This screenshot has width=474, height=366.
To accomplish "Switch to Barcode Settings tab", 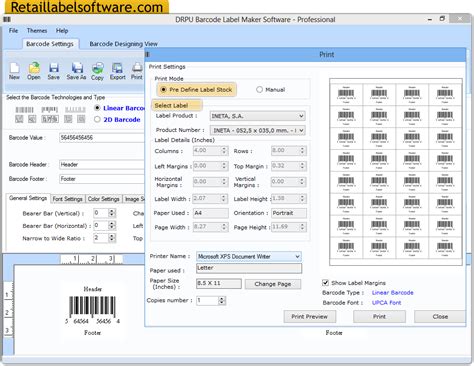I will (x=50, y=44).
